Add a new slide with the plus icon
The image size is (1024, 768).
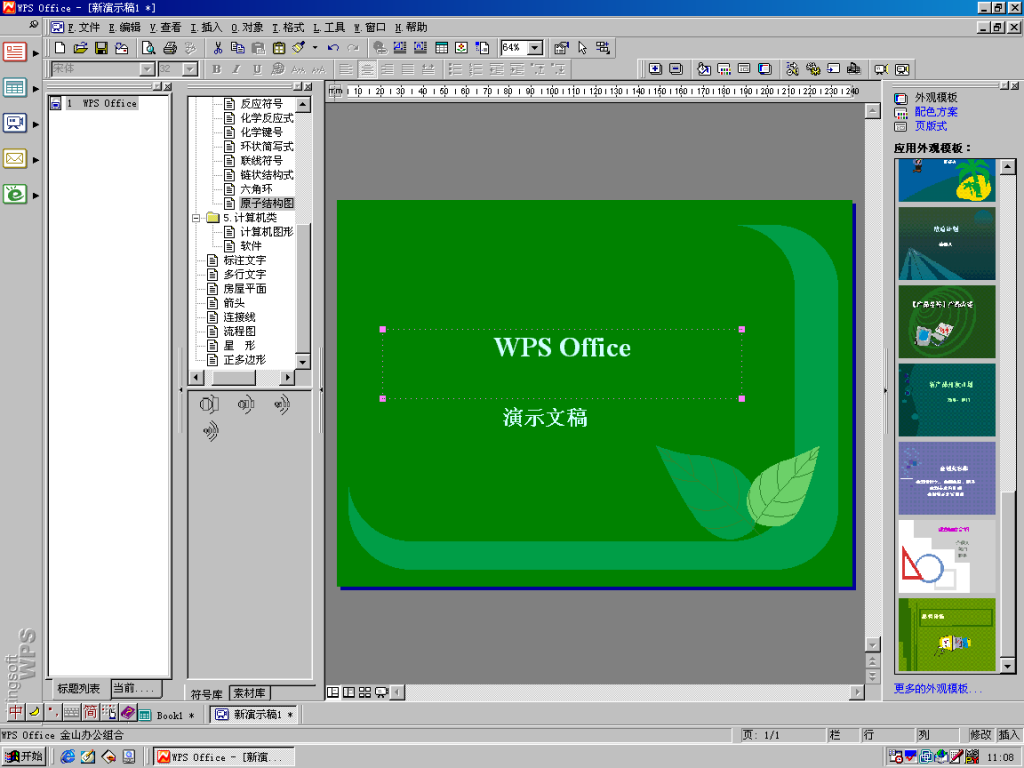[656, 69]
